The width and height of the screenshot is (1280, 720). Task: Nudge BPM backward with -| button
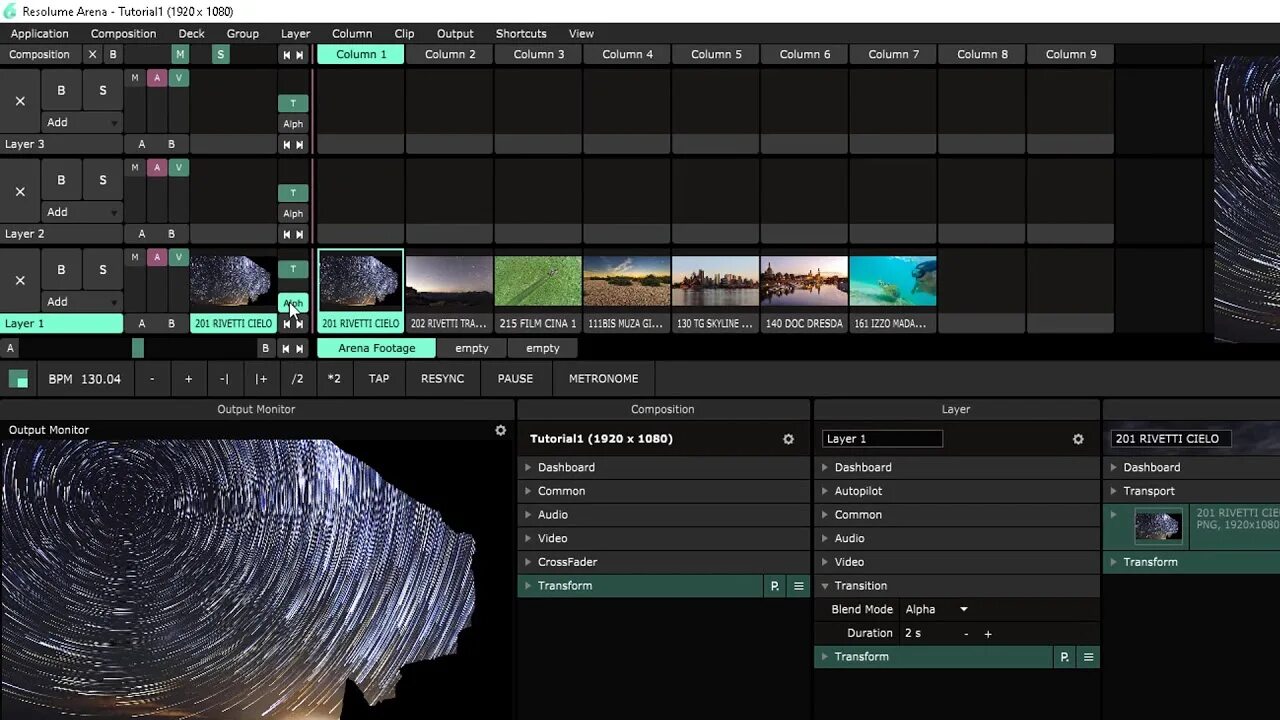[224, 379]
